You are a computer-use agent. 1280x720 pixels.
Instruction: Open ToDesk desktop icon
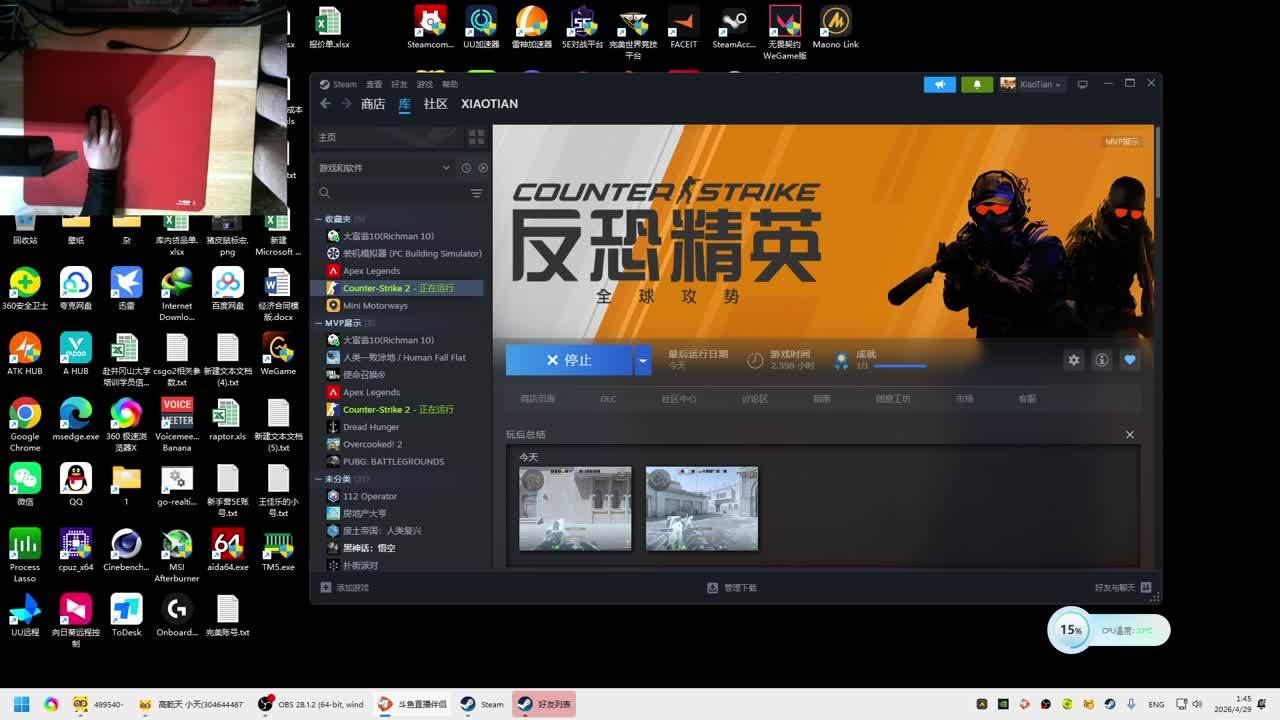[x=126, y=615]
